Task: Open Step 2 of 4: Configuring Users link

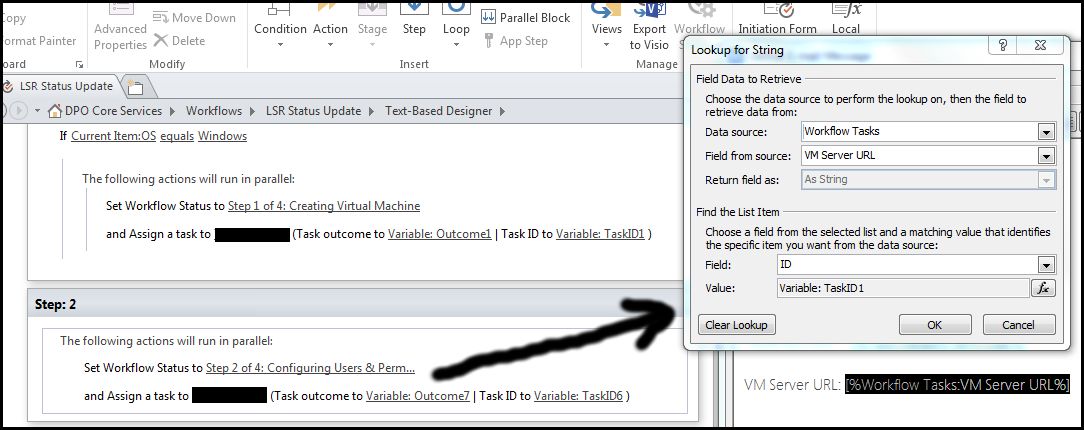Action: [x=310, y=368]
